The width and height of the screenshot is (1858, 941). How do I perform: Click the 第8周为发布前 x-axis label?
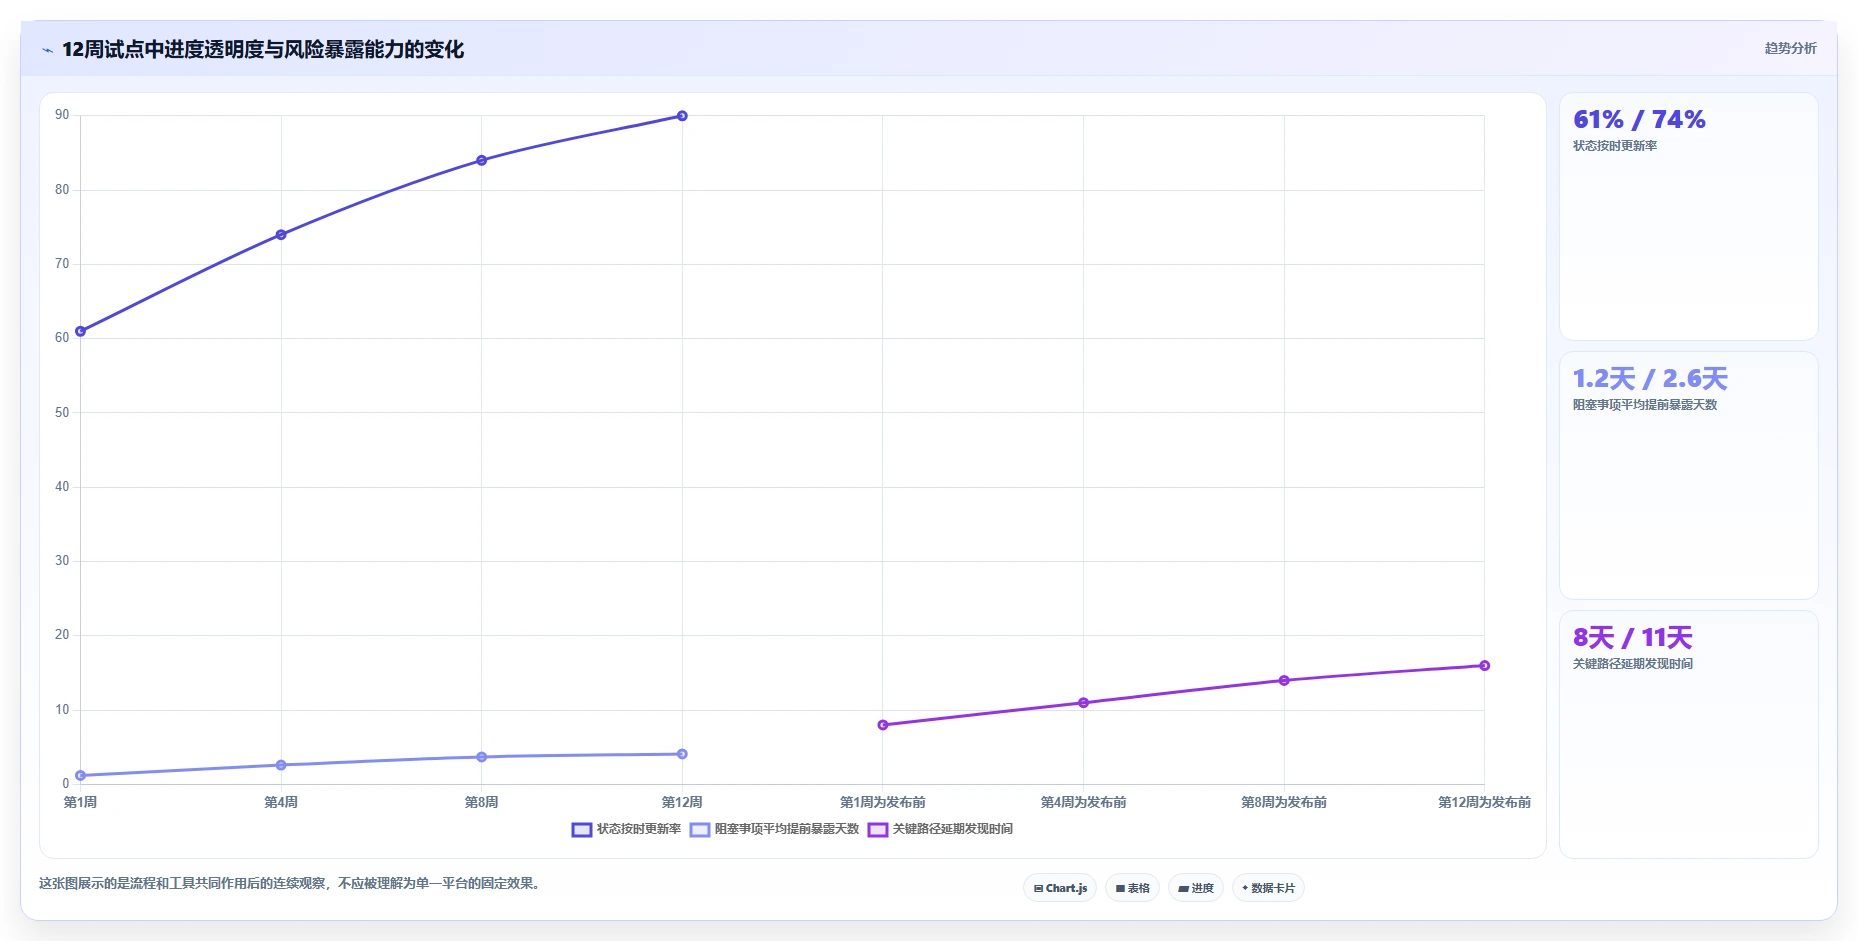click(1284, 802)
